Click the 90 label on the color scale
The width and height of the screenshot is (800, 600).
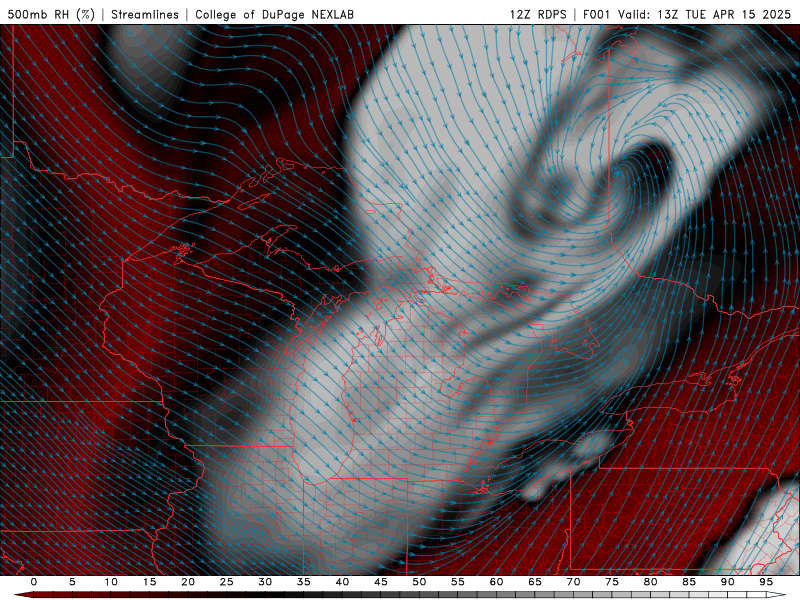click(728, 582)
